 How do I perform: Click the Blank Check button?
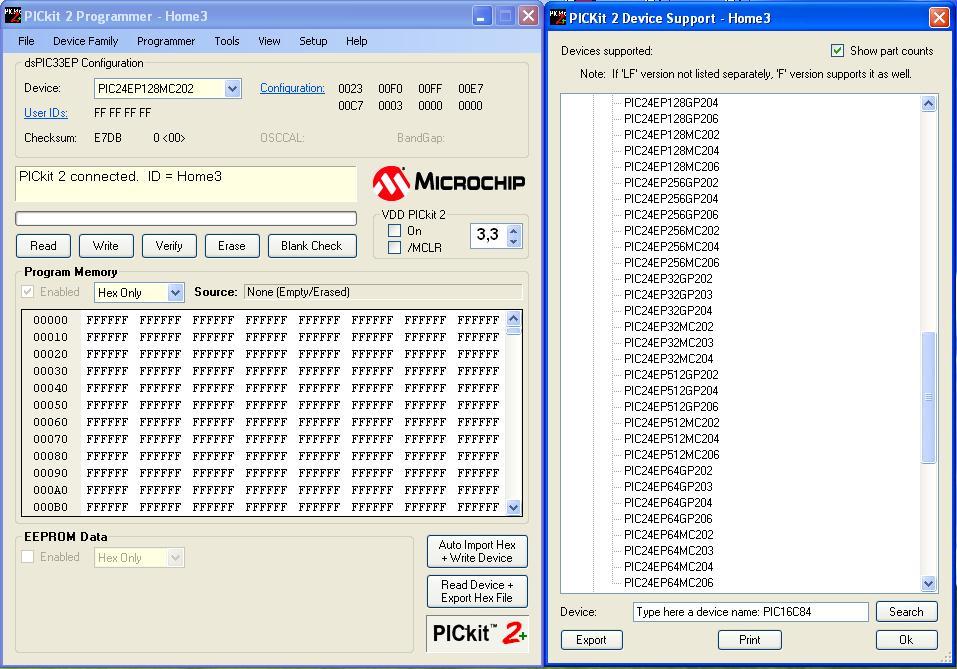(312, 246)
